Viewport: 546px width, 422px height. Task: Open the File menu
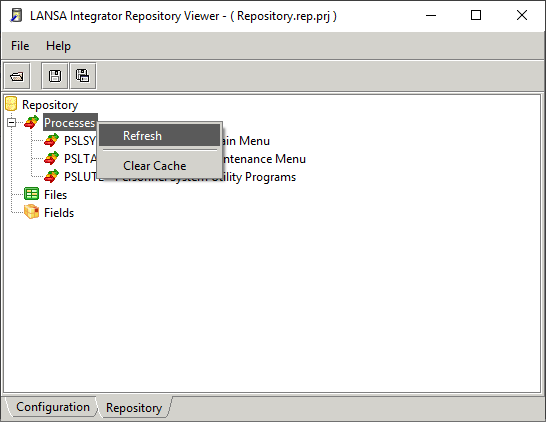(x=20, y=46)
